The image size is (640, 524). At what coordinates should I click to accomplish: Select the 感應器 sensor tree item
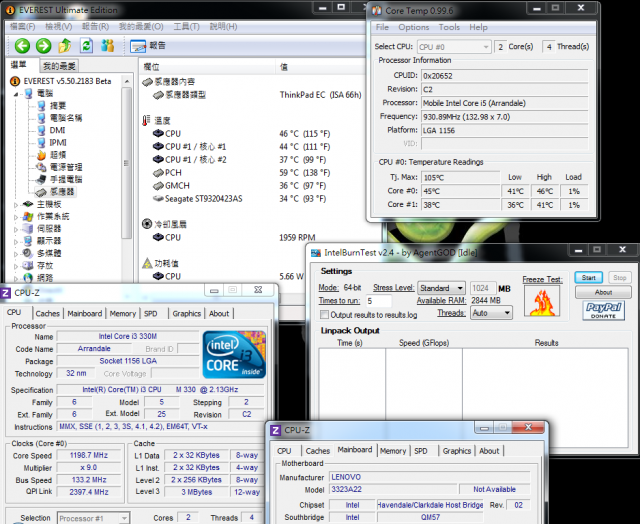(62, 191)
